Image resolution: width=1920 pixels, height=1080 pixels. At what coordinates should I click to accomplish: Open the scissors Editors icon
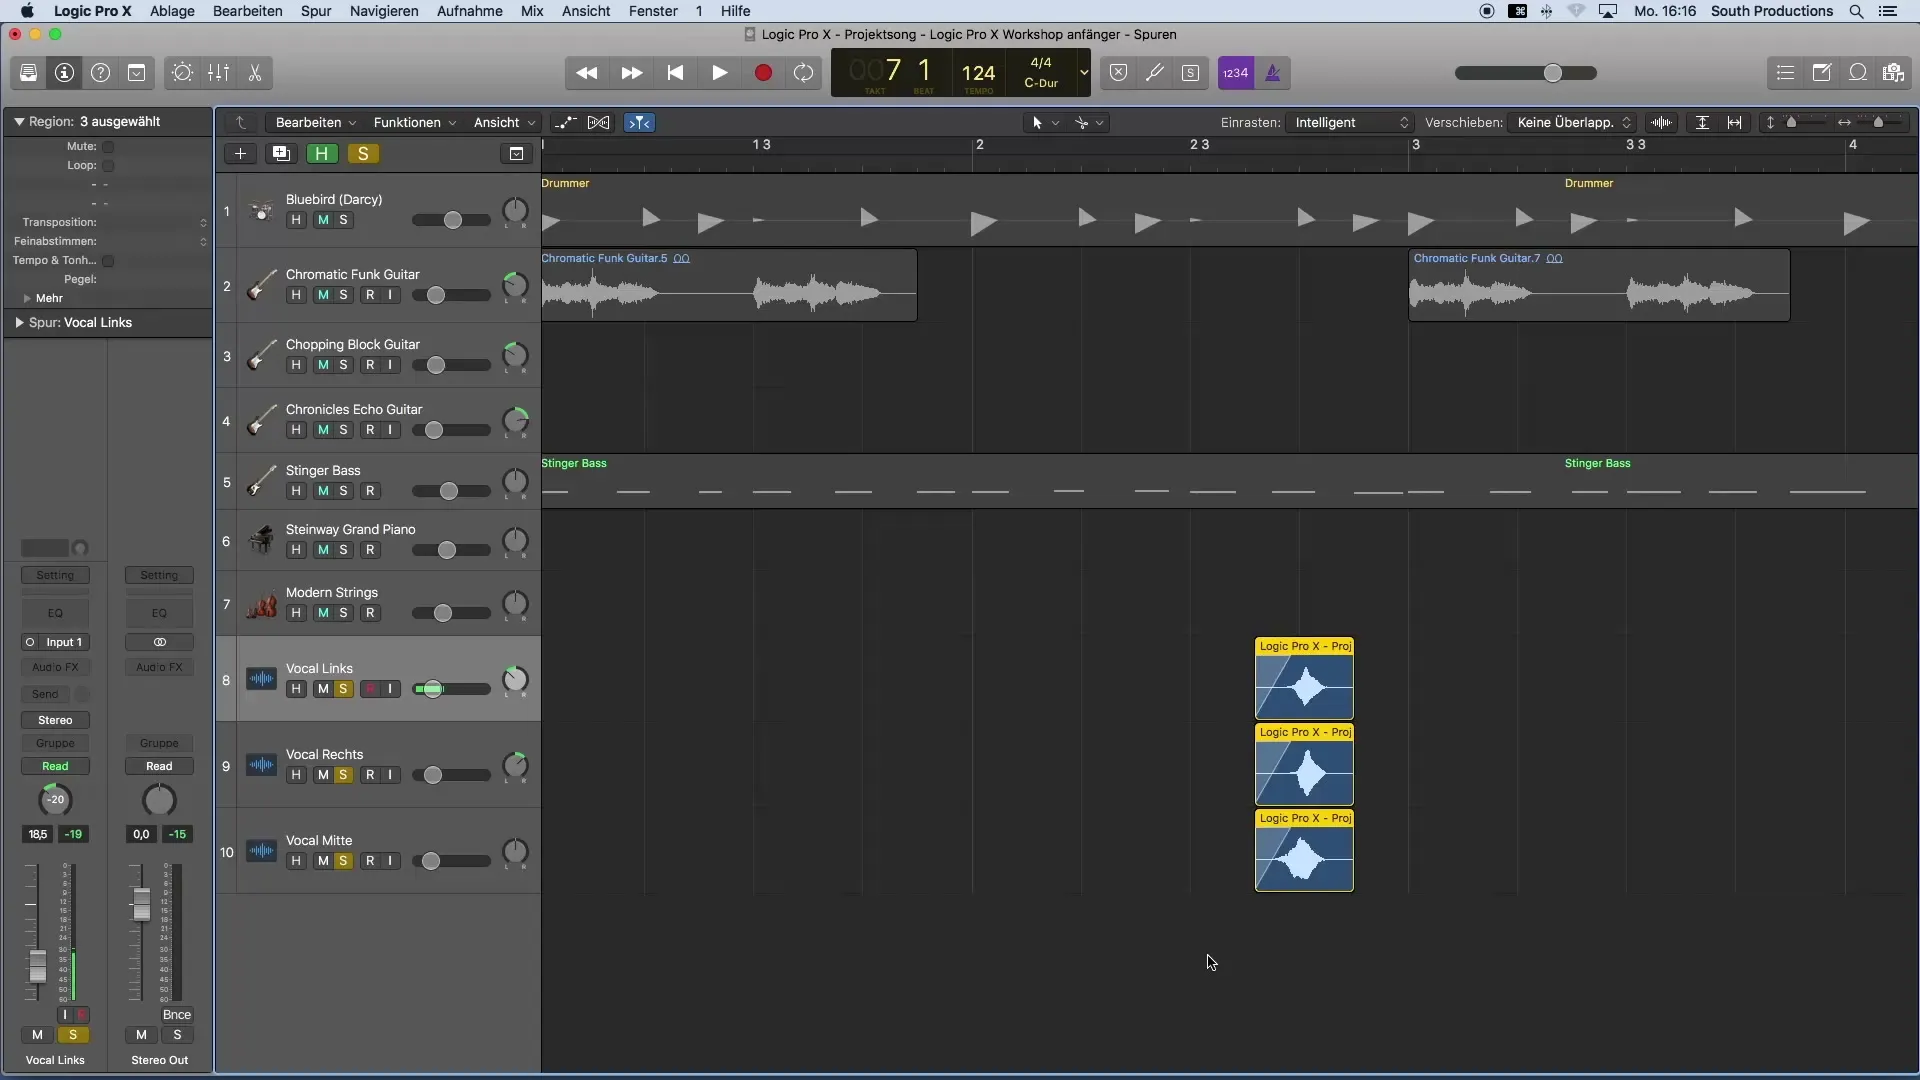(x=254, y=73)
